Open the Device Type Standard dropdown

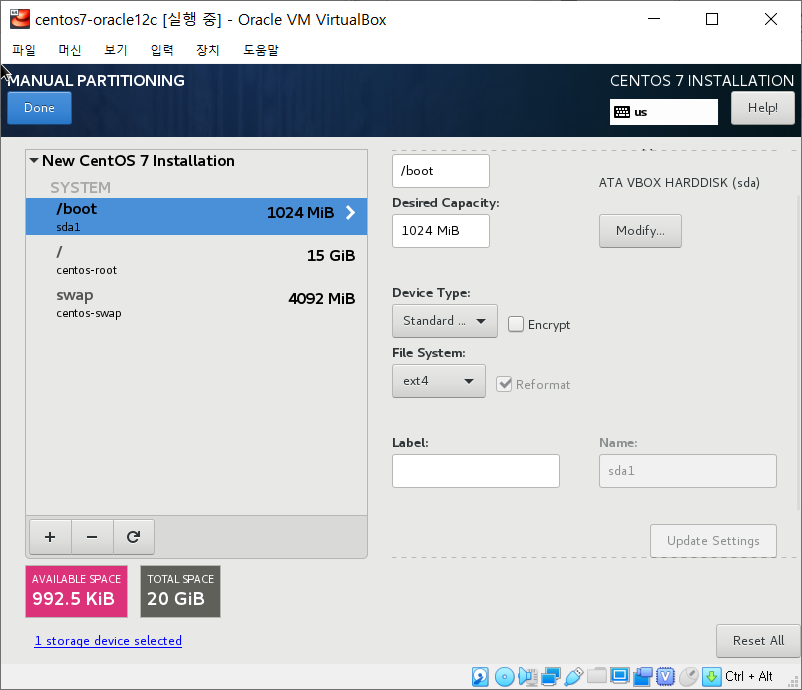tap(444, 321)
